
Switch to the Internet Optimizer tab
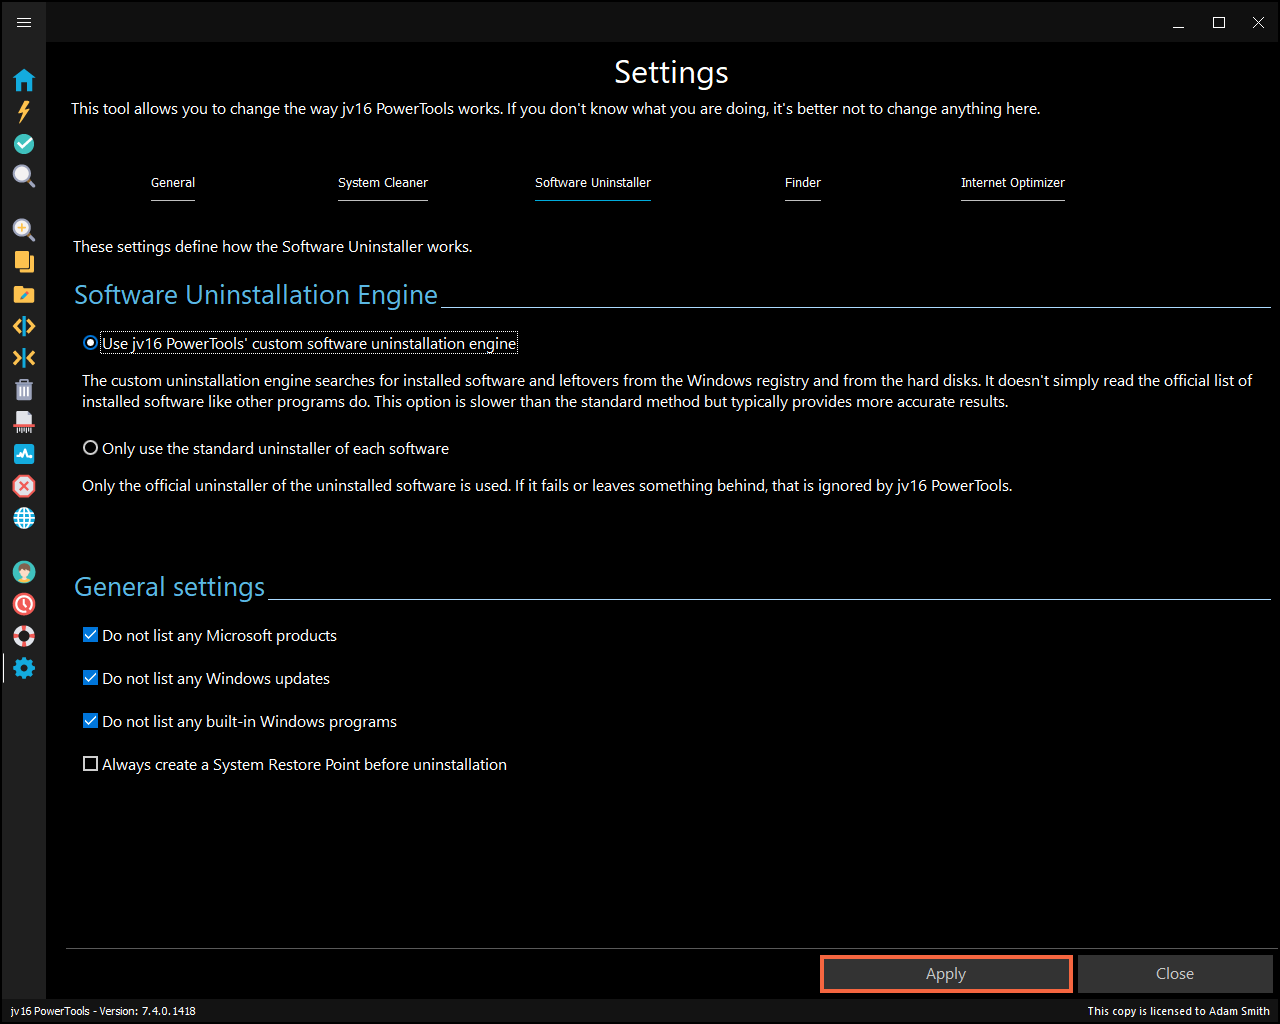click(1012, 183)
